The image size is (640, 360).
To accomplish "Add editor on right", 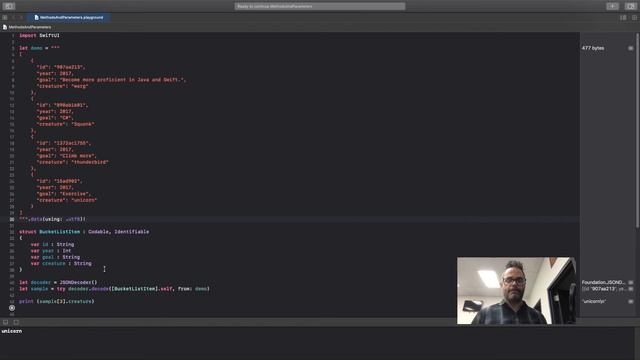I will click(634, 18).
